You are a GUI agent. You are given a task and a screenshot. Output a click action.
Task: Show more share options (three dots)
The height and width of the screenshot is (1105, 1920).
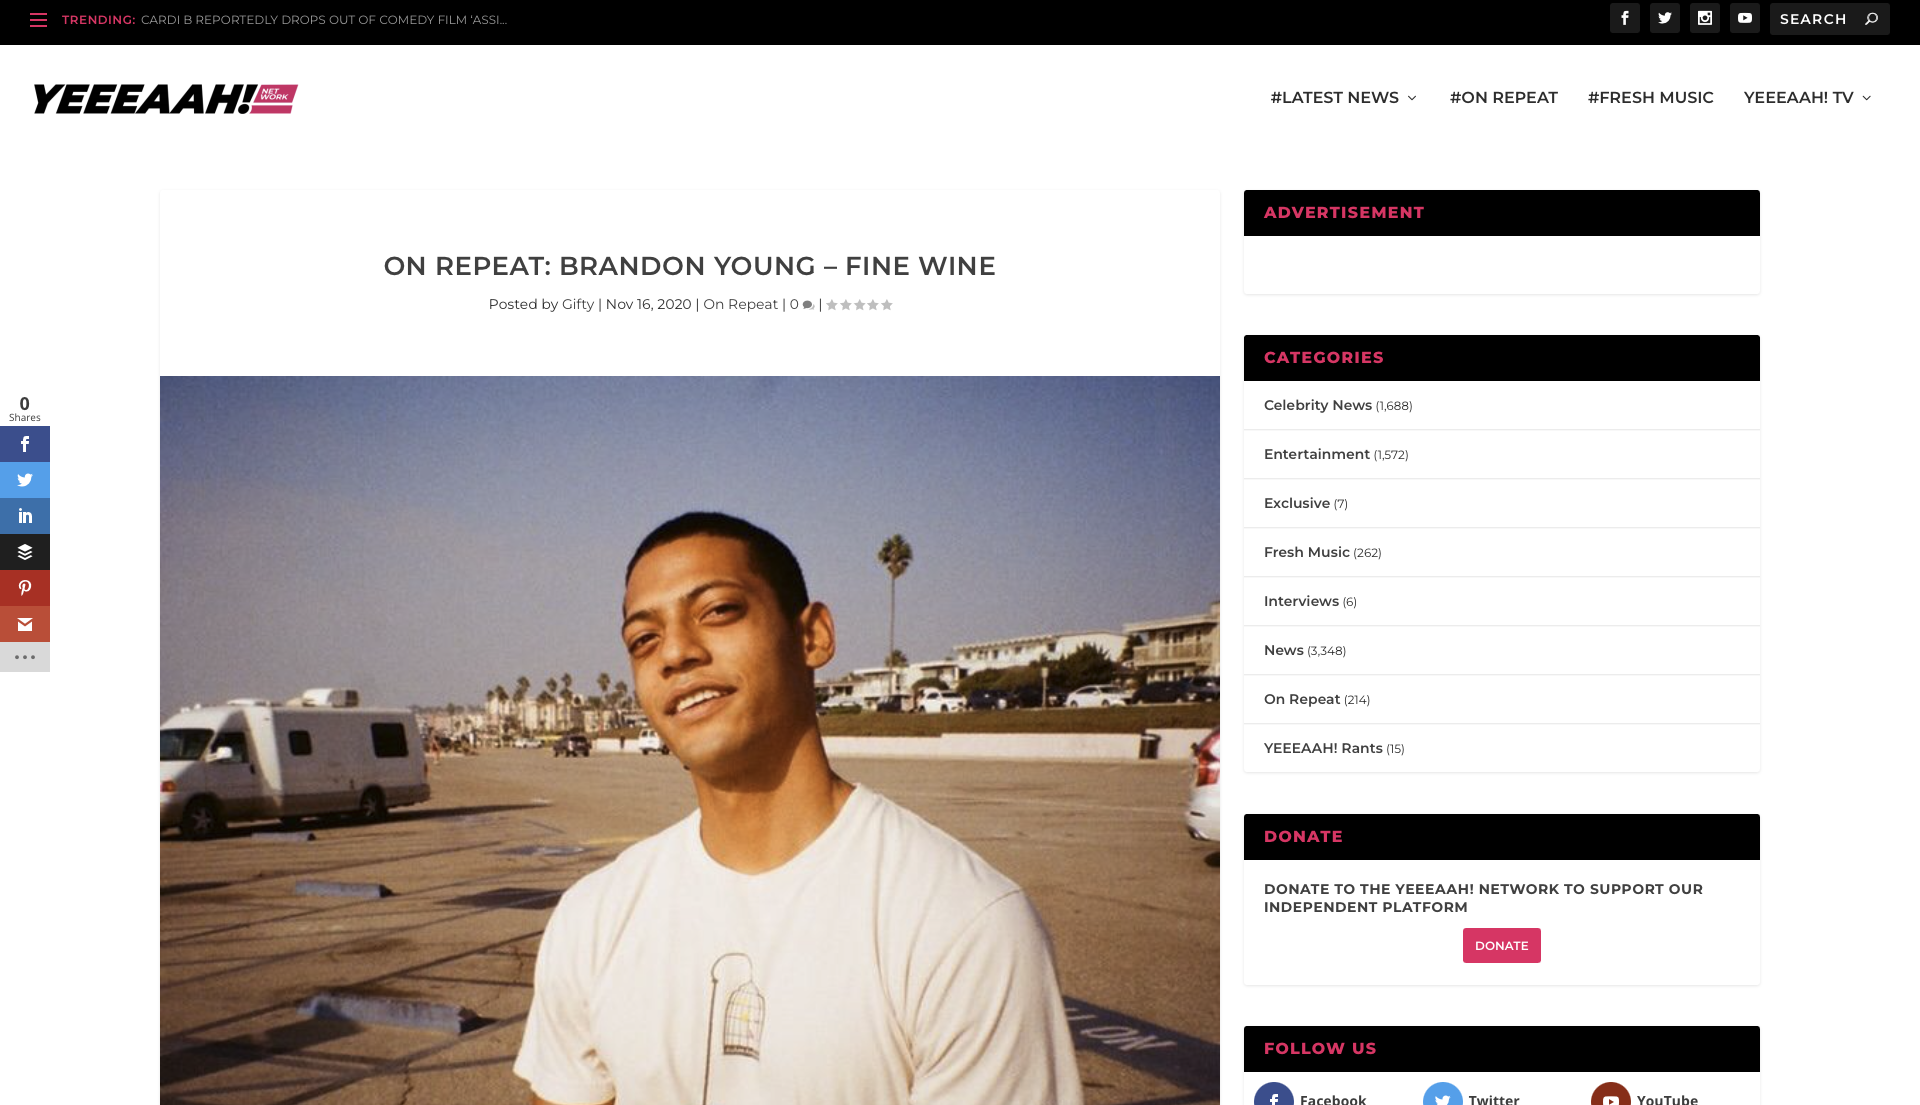pyautogui.click(x=25, y=657)
